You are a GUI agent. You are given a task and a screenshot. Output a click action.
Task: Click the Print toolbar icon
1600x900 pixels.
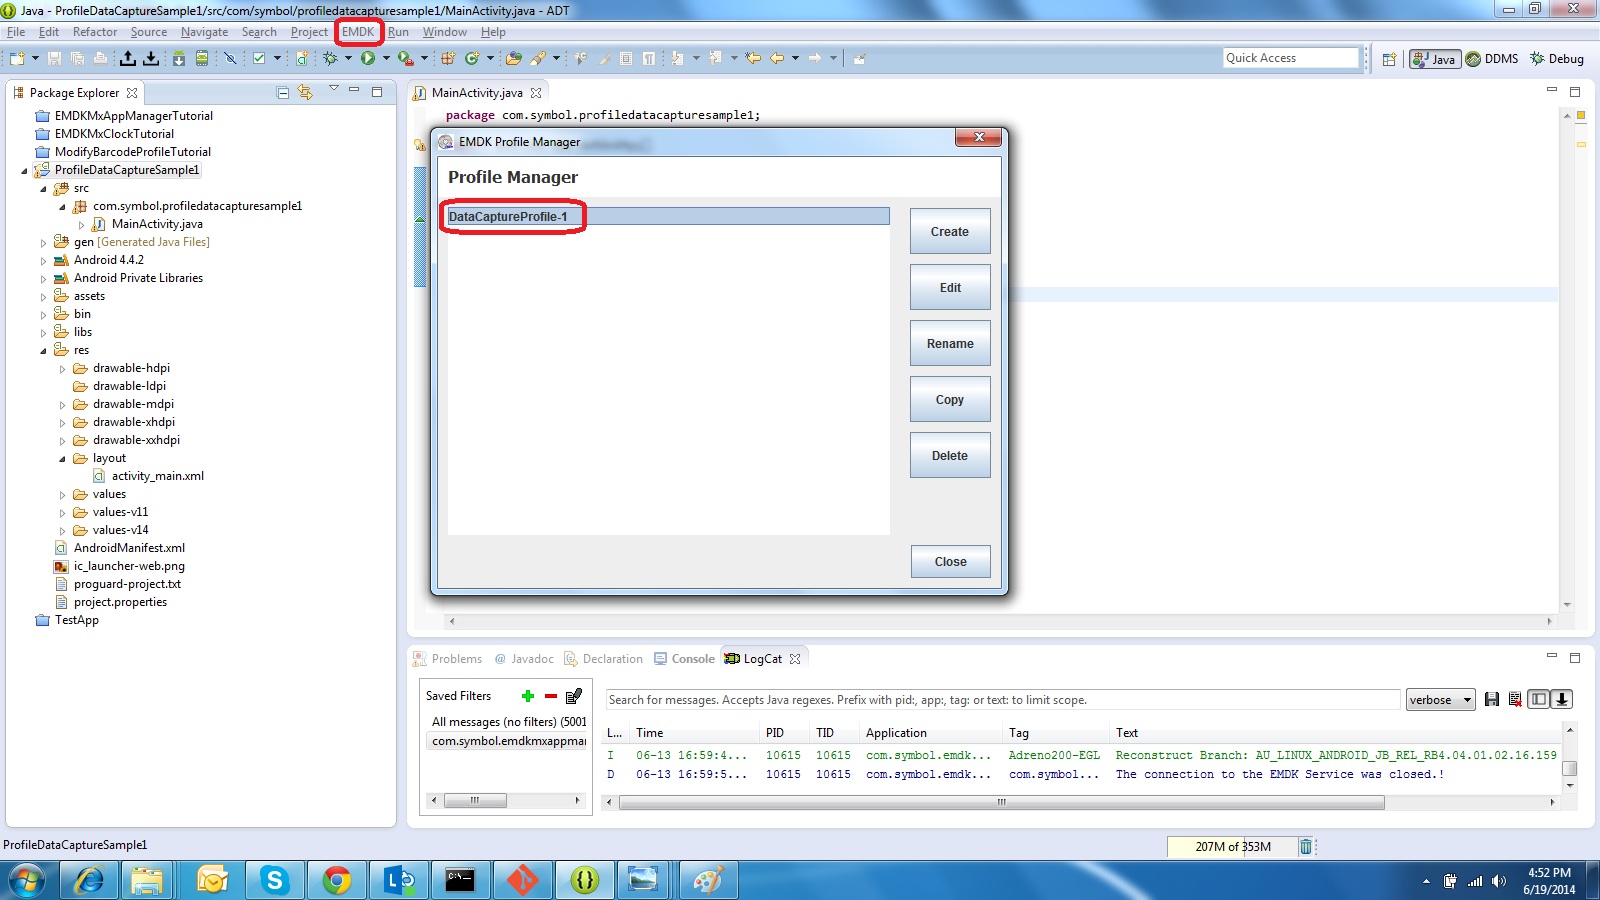point(100,58)
